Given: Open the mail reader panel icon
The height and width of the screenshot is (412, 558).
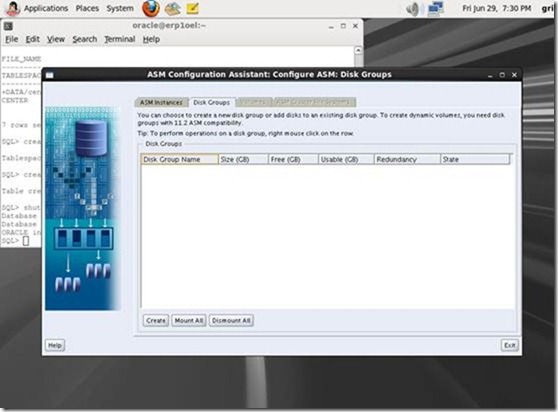Looking at the screenshot, I should click(x=173, y=9).
